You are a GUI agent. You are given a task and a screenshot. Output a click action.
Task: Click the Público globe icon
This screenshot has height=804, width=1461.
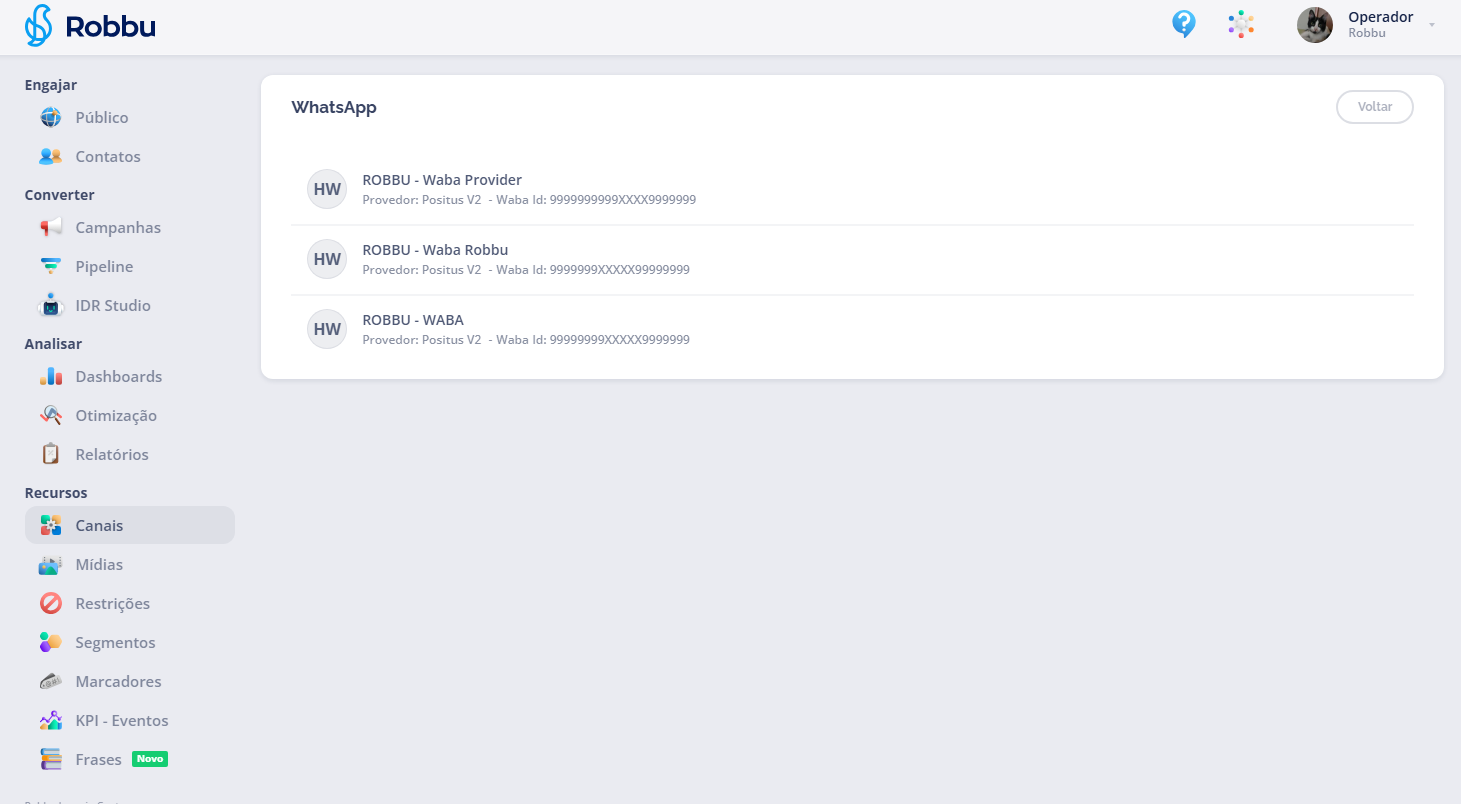point(50,118)
